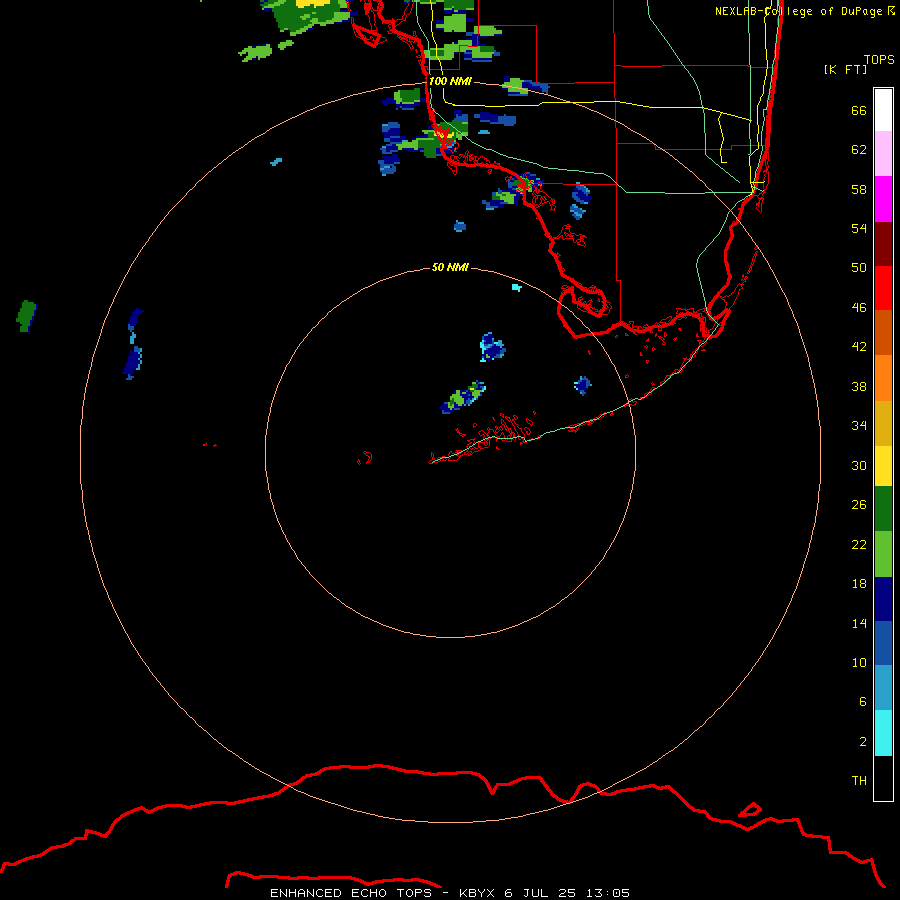The image size is (900, 900).
Task: Click the '50' legend value
Action: pyautogui.click(x=859, y=267)
